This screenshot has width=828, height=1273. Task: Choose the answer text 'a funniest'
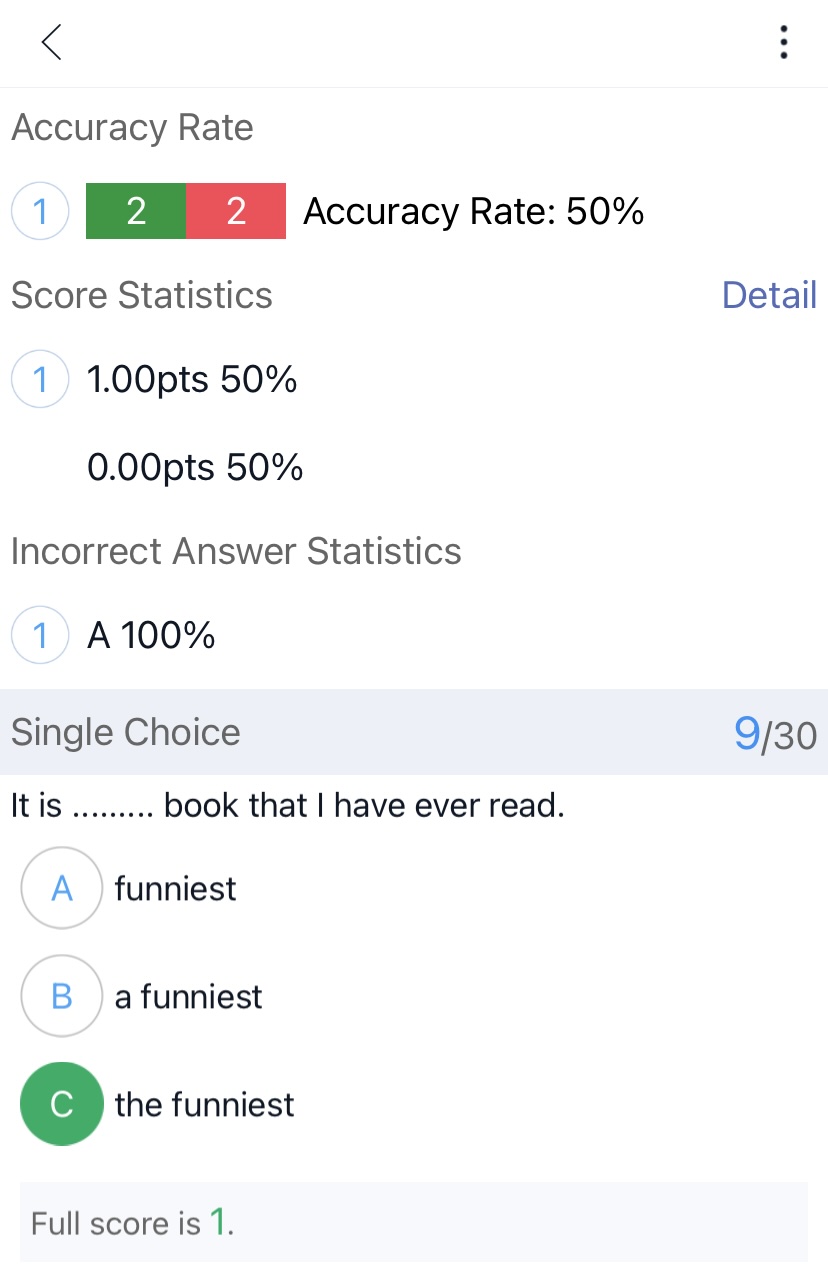189,996
